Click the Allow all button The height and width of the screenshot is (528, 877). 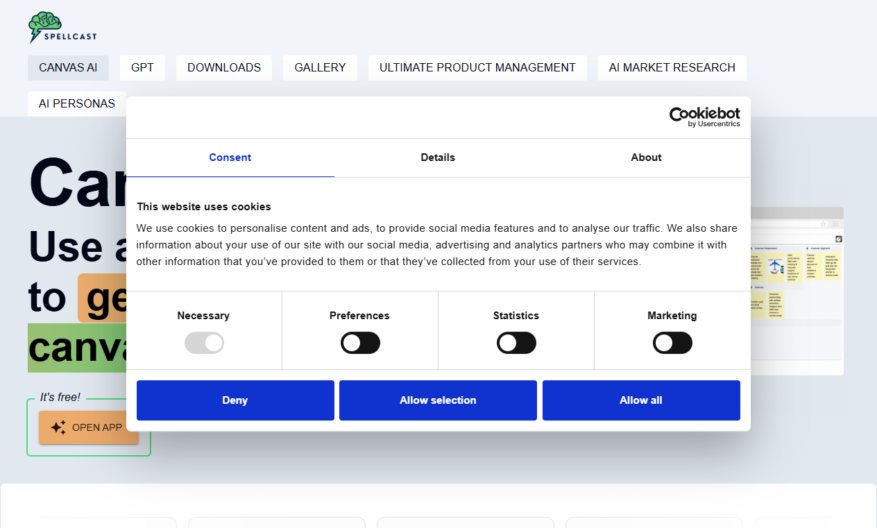[641, 400]
